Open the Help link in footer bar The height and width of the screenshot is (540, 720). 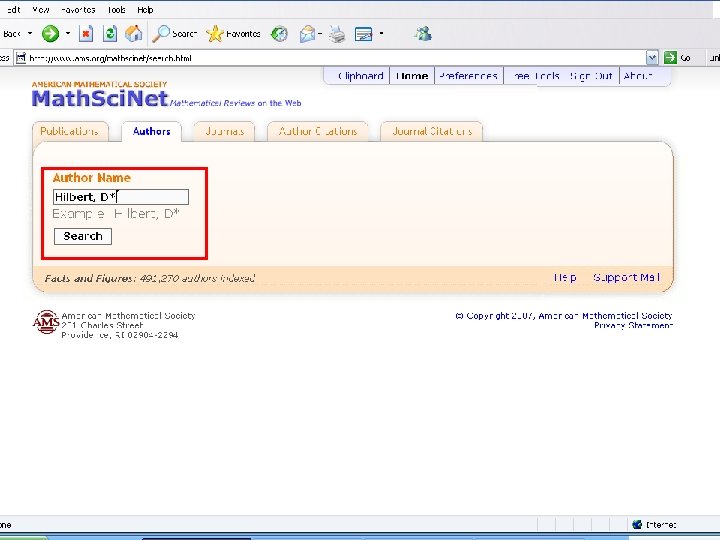(x=565, y=277)
